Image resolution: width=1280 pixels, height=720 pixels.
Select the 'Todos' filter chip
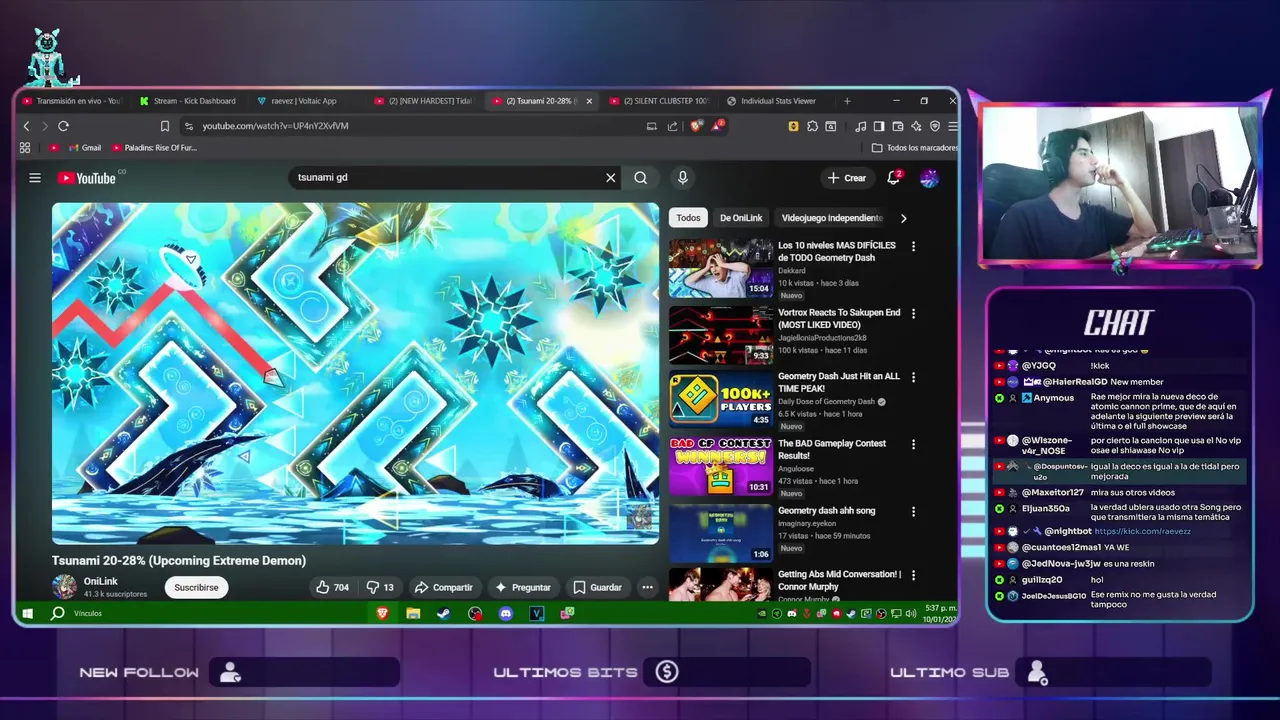(x=688, y=218)
